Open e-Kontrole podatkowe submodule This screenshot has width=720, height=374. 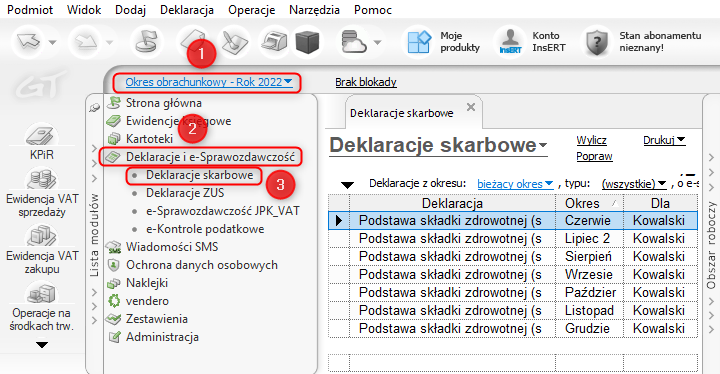205,229
